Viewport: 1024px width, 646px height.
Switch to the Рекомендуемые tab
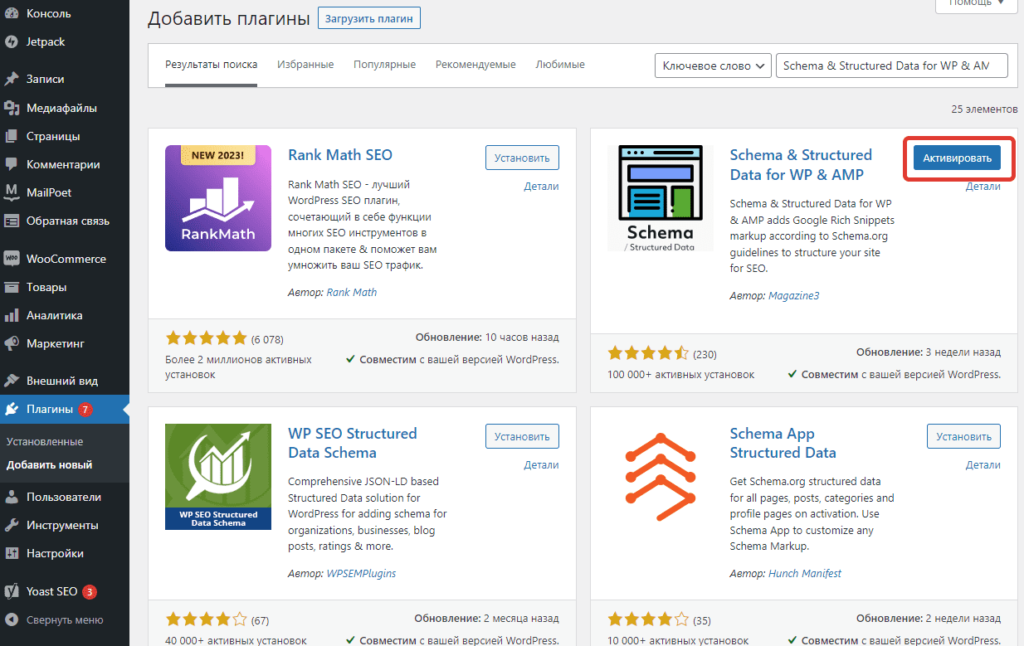click(x=475, y=65)
